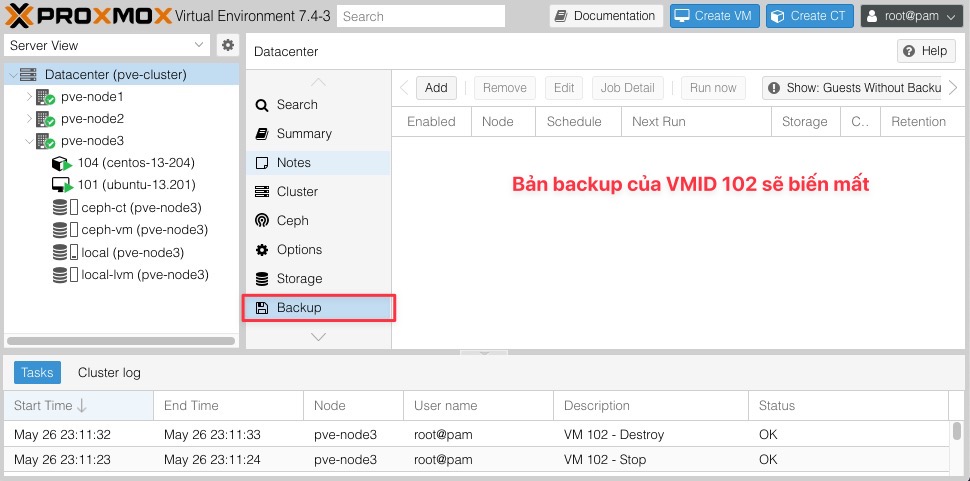
Task: Click the pve-node3 server icon
Action: pos(45,141)
